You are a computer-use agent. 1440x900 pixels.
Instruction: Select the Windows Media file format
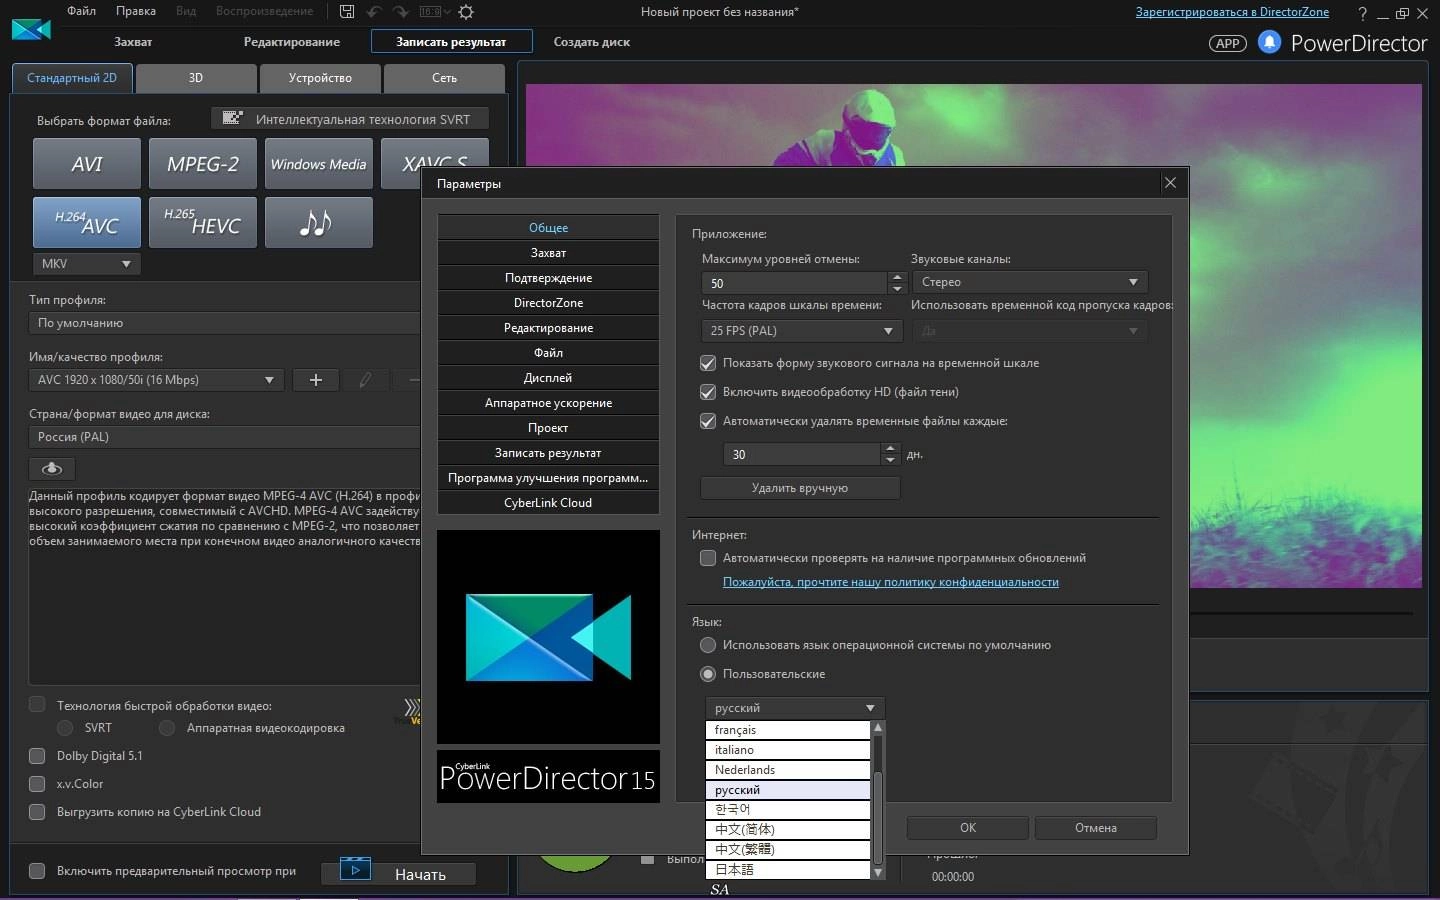click(x=319, y=164)
